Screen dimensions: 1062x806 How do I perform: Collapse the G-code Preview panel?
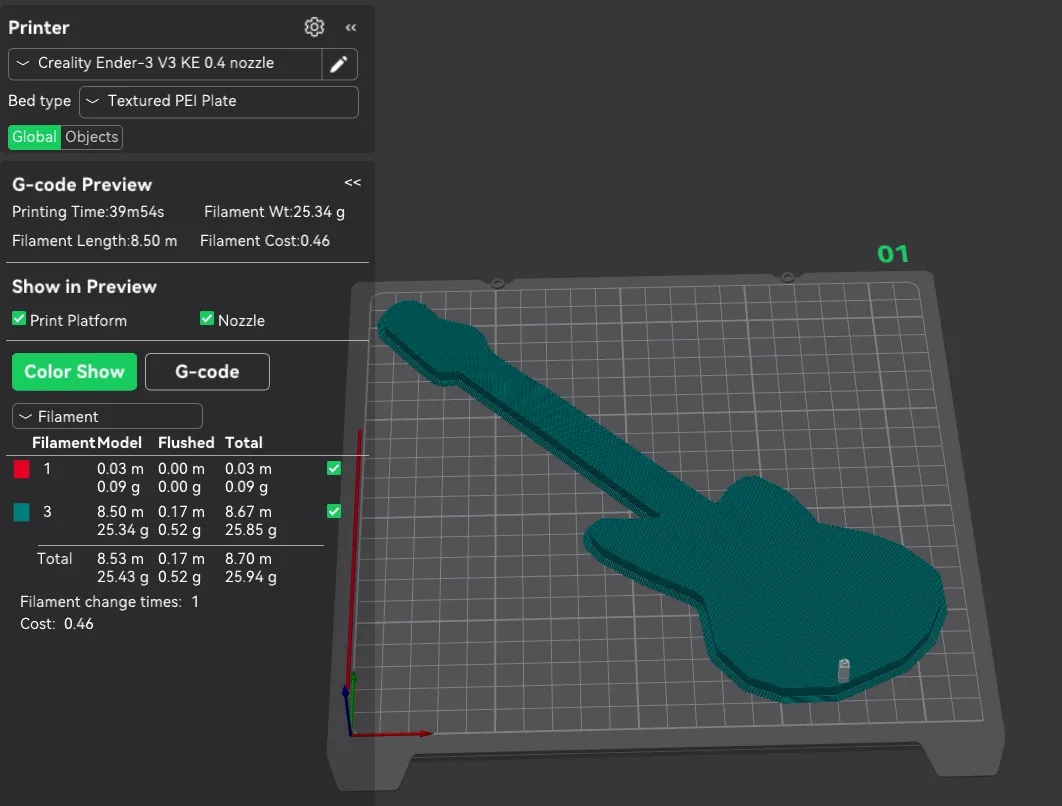(x=352, y=183)
